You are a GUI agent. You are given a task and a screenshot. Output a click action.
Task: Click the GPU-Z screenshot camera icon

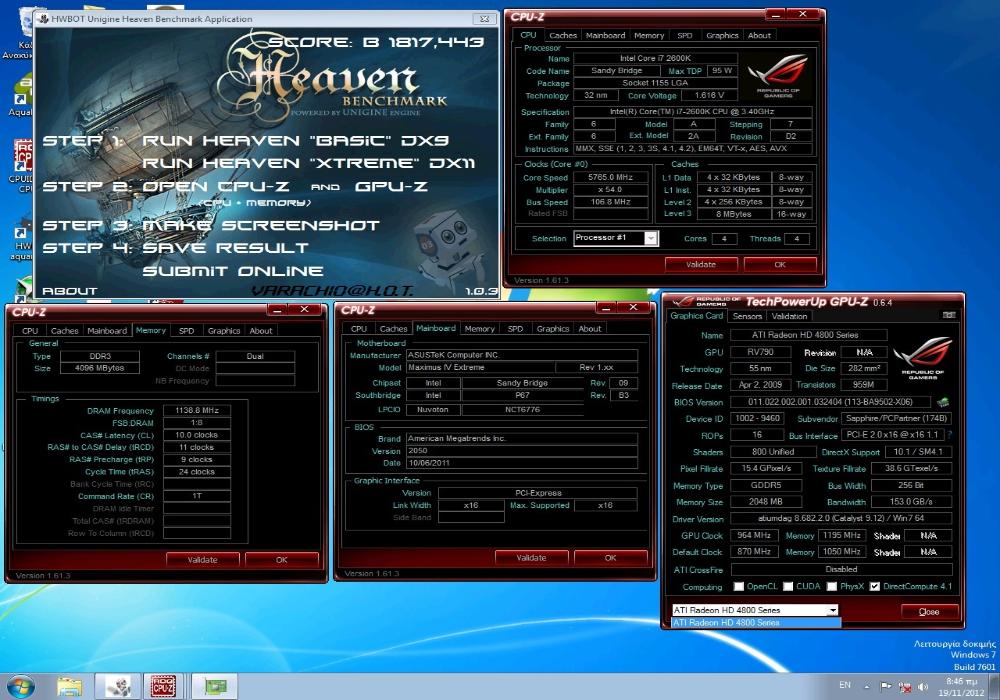coord(948,315)
